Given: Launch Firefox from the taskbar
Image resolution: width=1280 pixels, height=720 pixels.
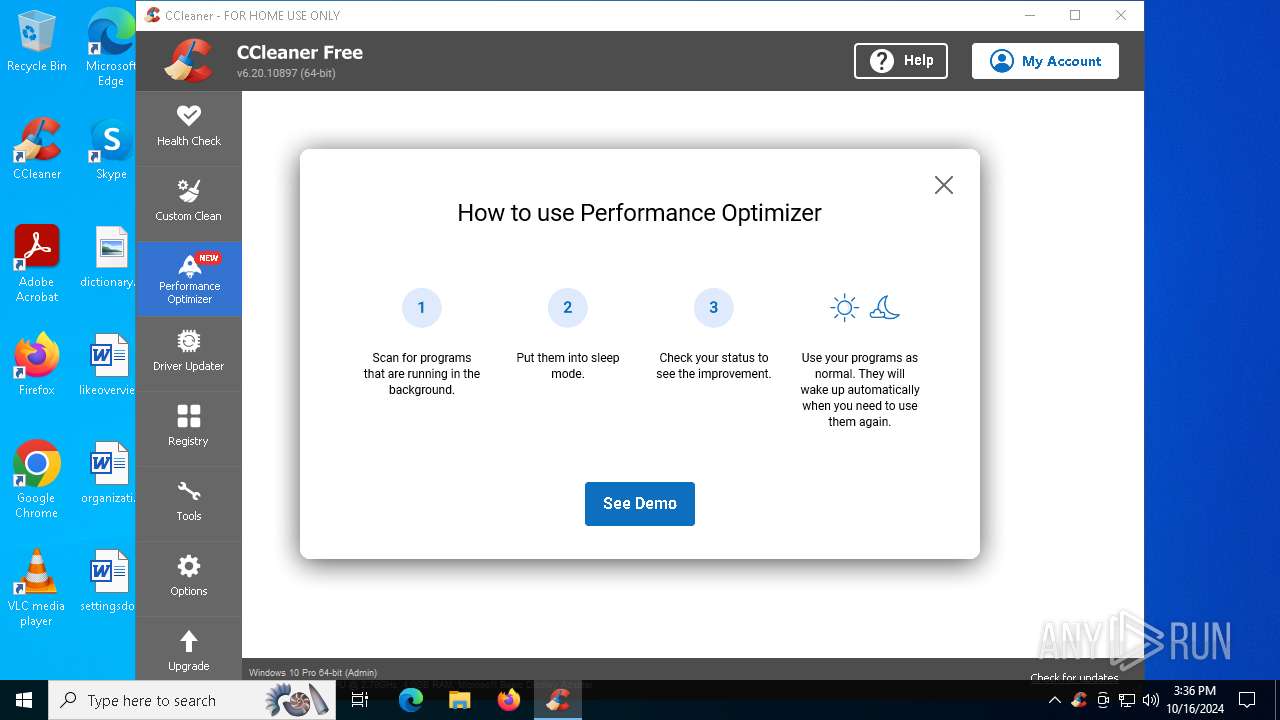Looking at the screenshot, I should pyautogui.click(x=508, y=700).
